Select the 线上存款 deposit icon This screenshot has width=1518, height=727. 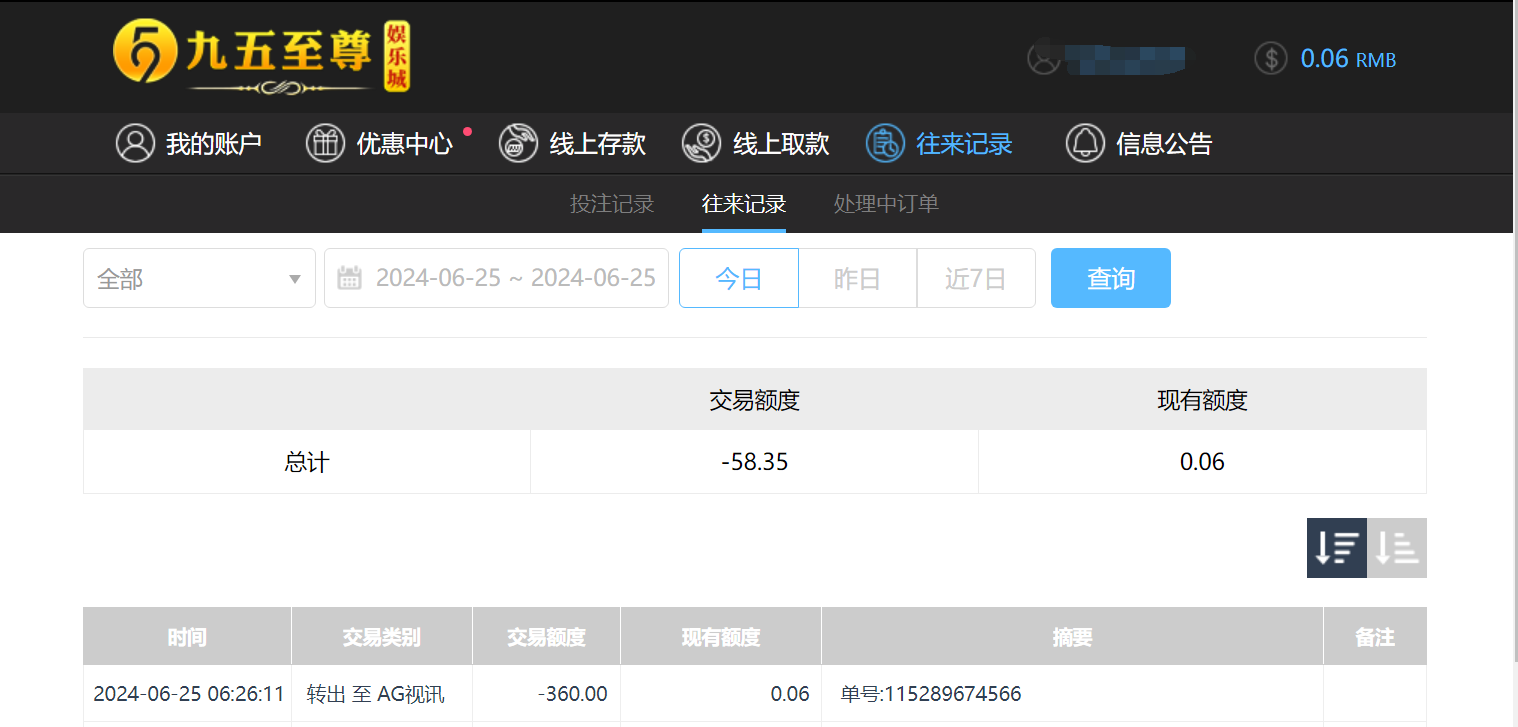tap(518, 143)
